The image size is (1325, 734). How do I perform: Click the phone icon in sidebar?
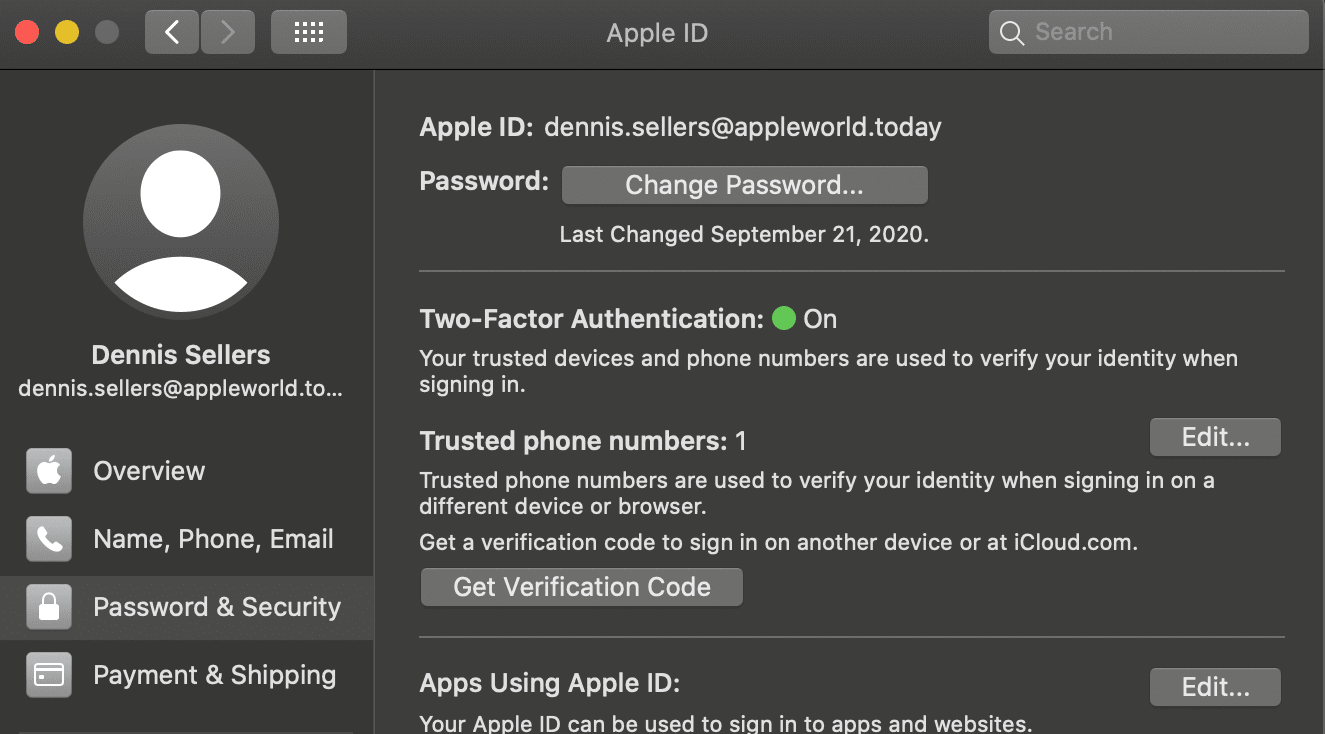(x=49, y=539)
